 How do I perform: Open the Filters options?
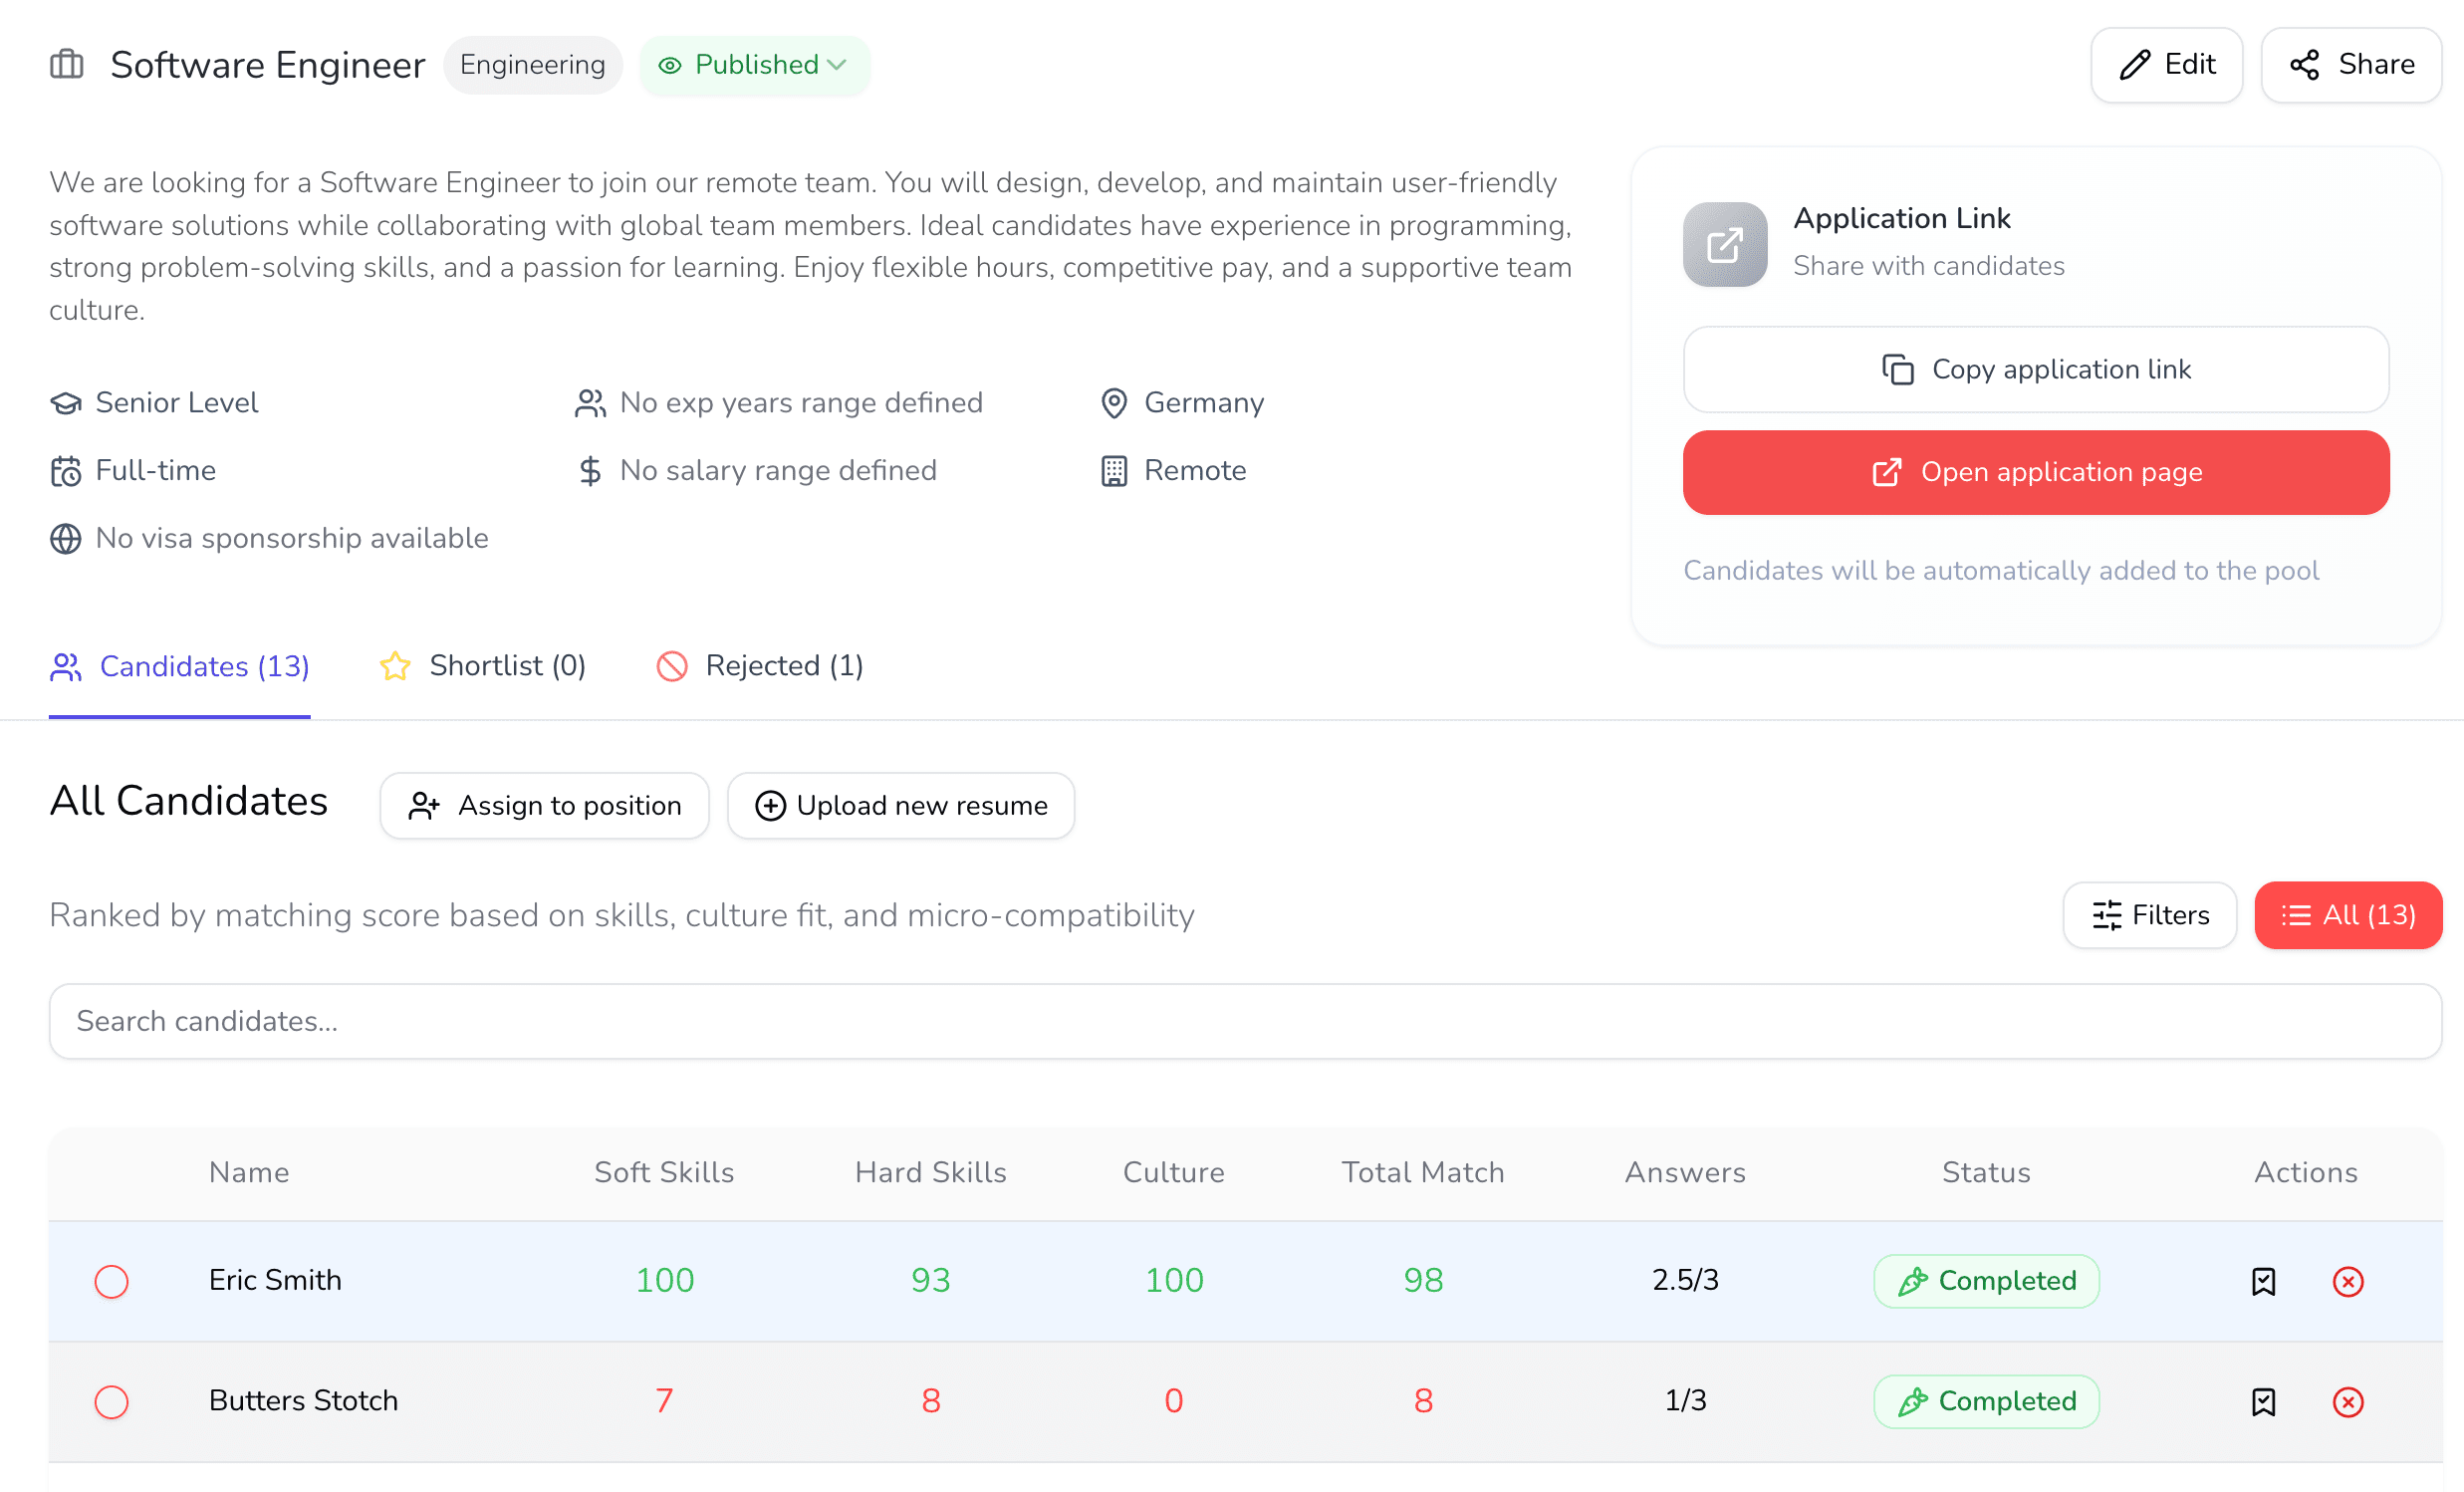click(x=2149, y=915)
